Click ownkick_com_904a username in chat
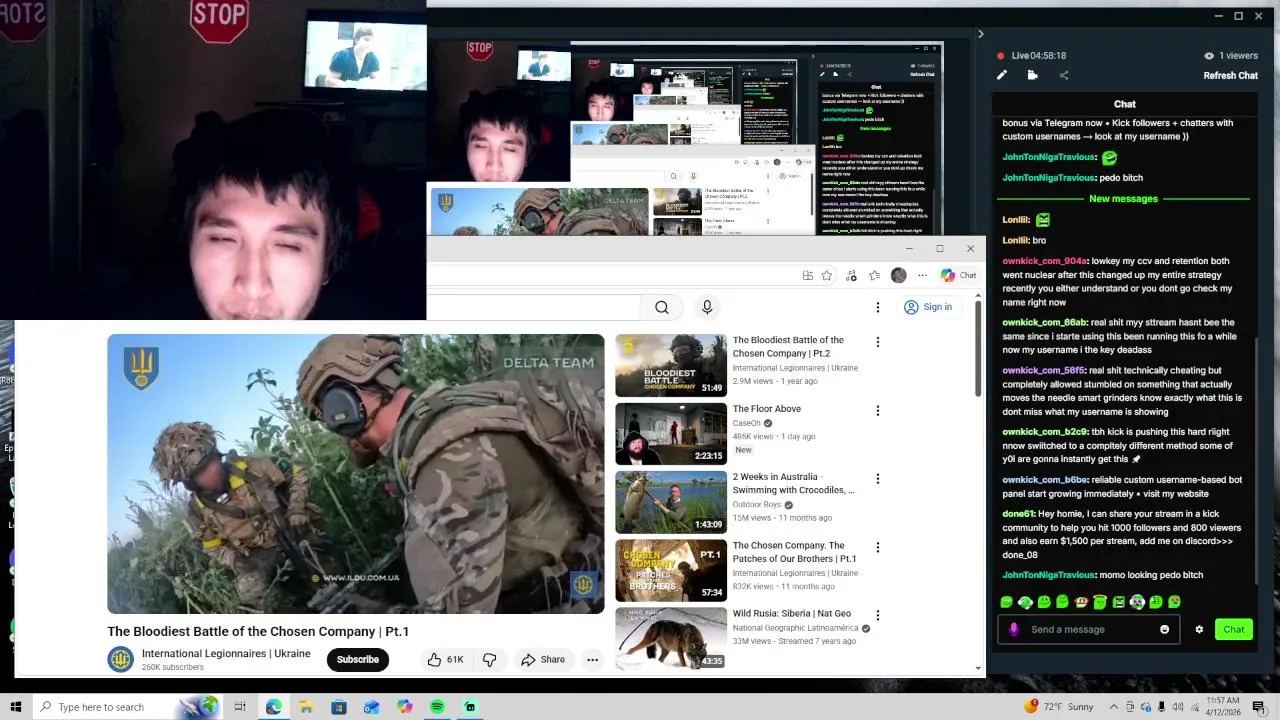1280x720 pixels. 1044,261
